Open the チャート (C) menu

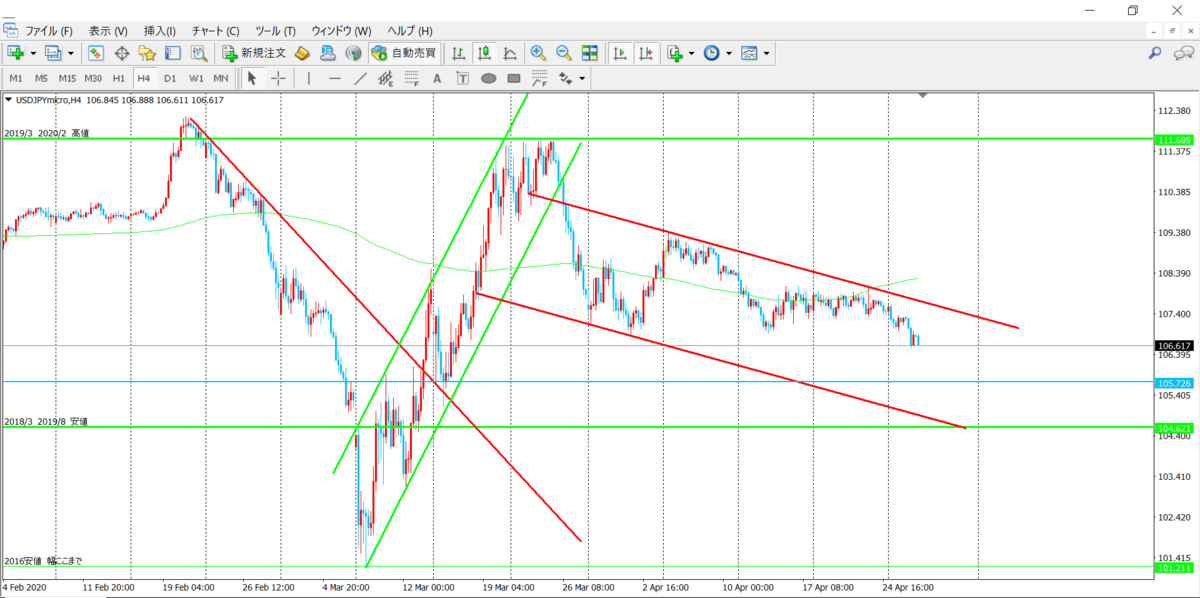point(215,31)
